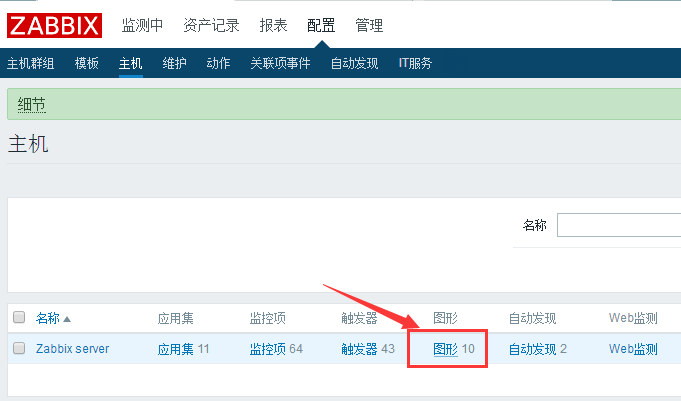Open the 资产记录 top menu
Viewport: 681px width, 401px height.
(211, 25)
